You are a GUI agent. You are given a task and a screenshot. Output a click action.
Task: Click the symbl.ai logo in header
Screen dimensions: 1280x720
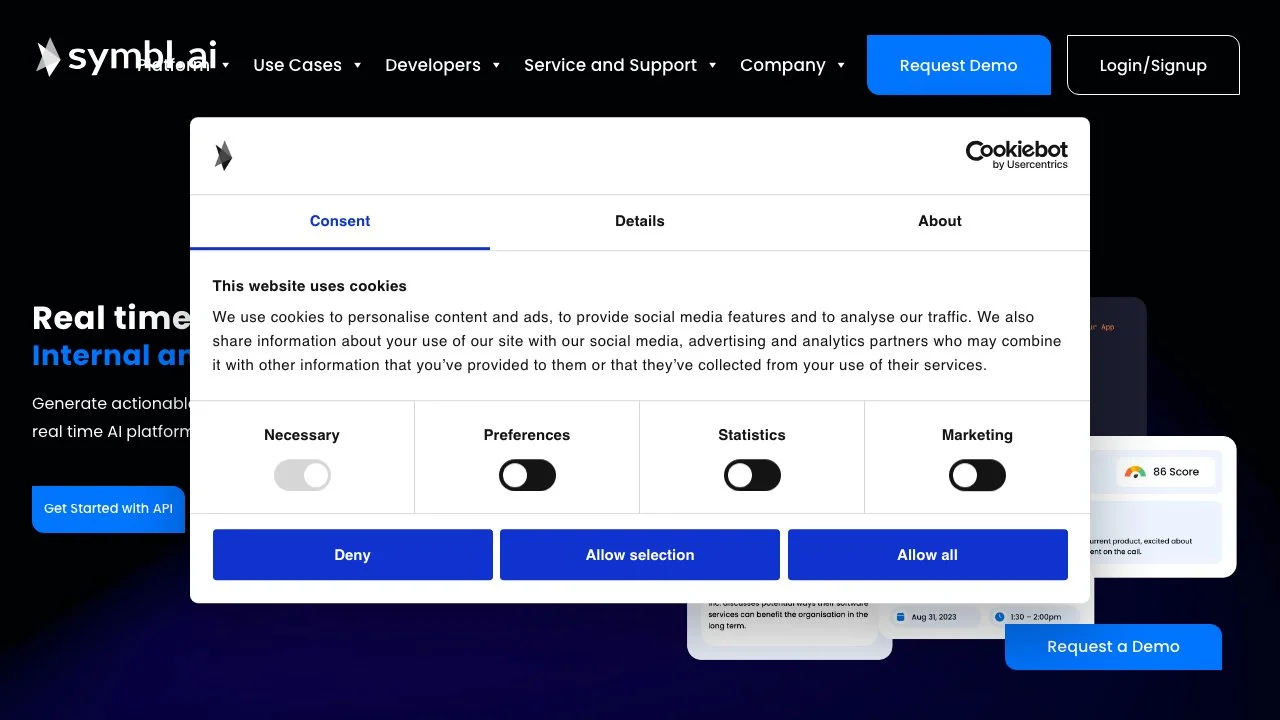[126, 57]
